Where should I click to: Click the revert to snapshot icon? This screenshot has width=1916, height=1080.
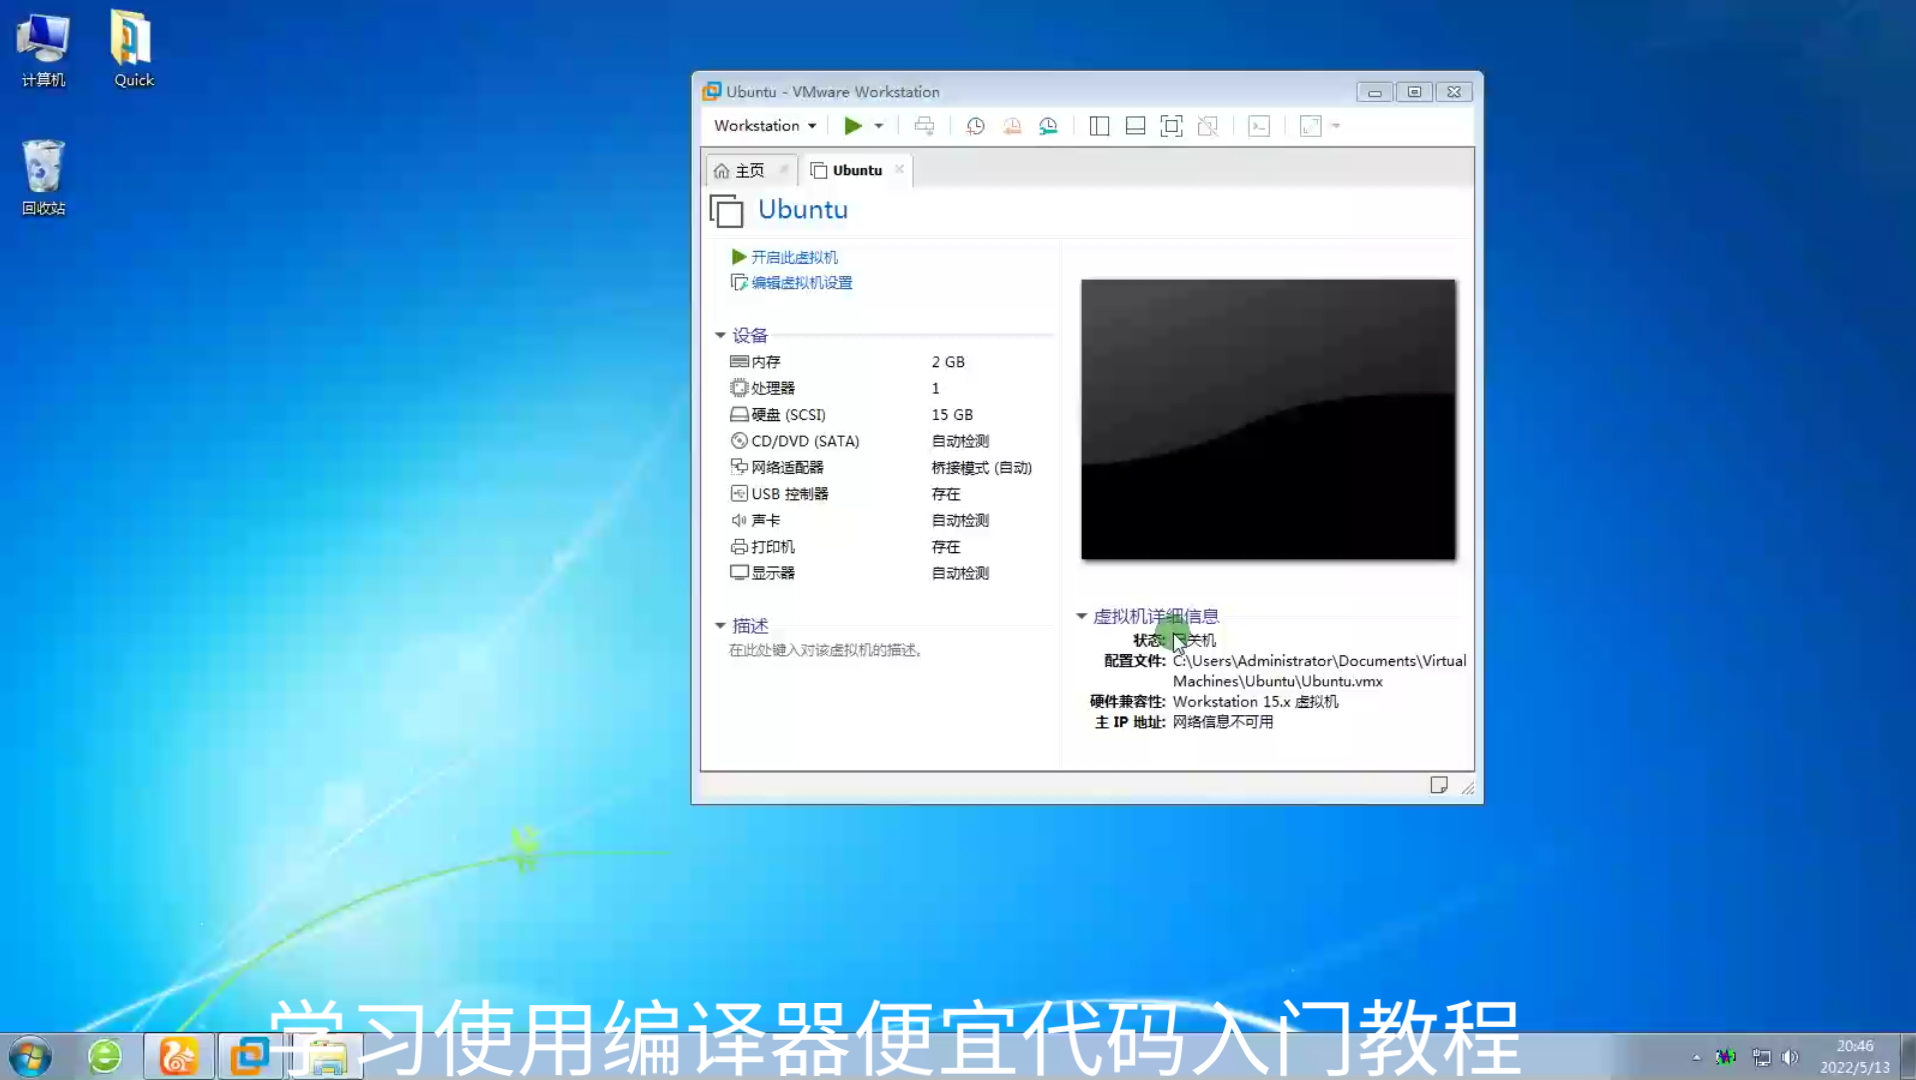click(1012, 126)
